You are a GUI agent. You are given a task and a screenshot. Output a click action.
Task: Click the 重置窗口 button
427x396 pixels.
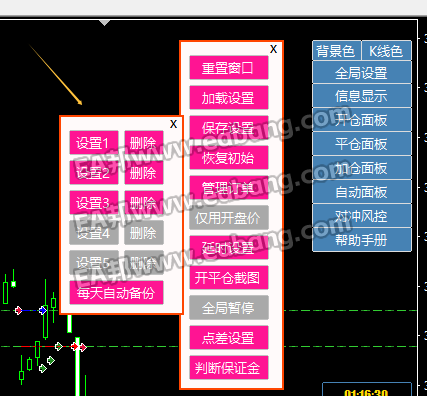tap(229, 68)
